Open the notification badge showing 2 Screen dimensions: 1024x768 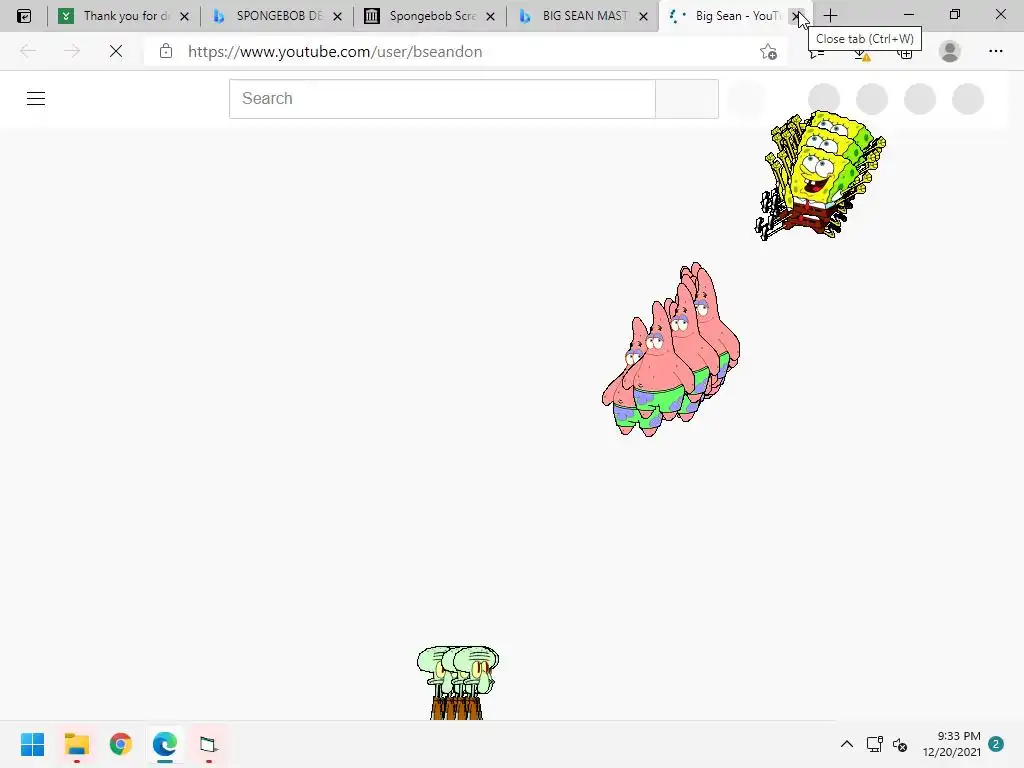point(996,744)
